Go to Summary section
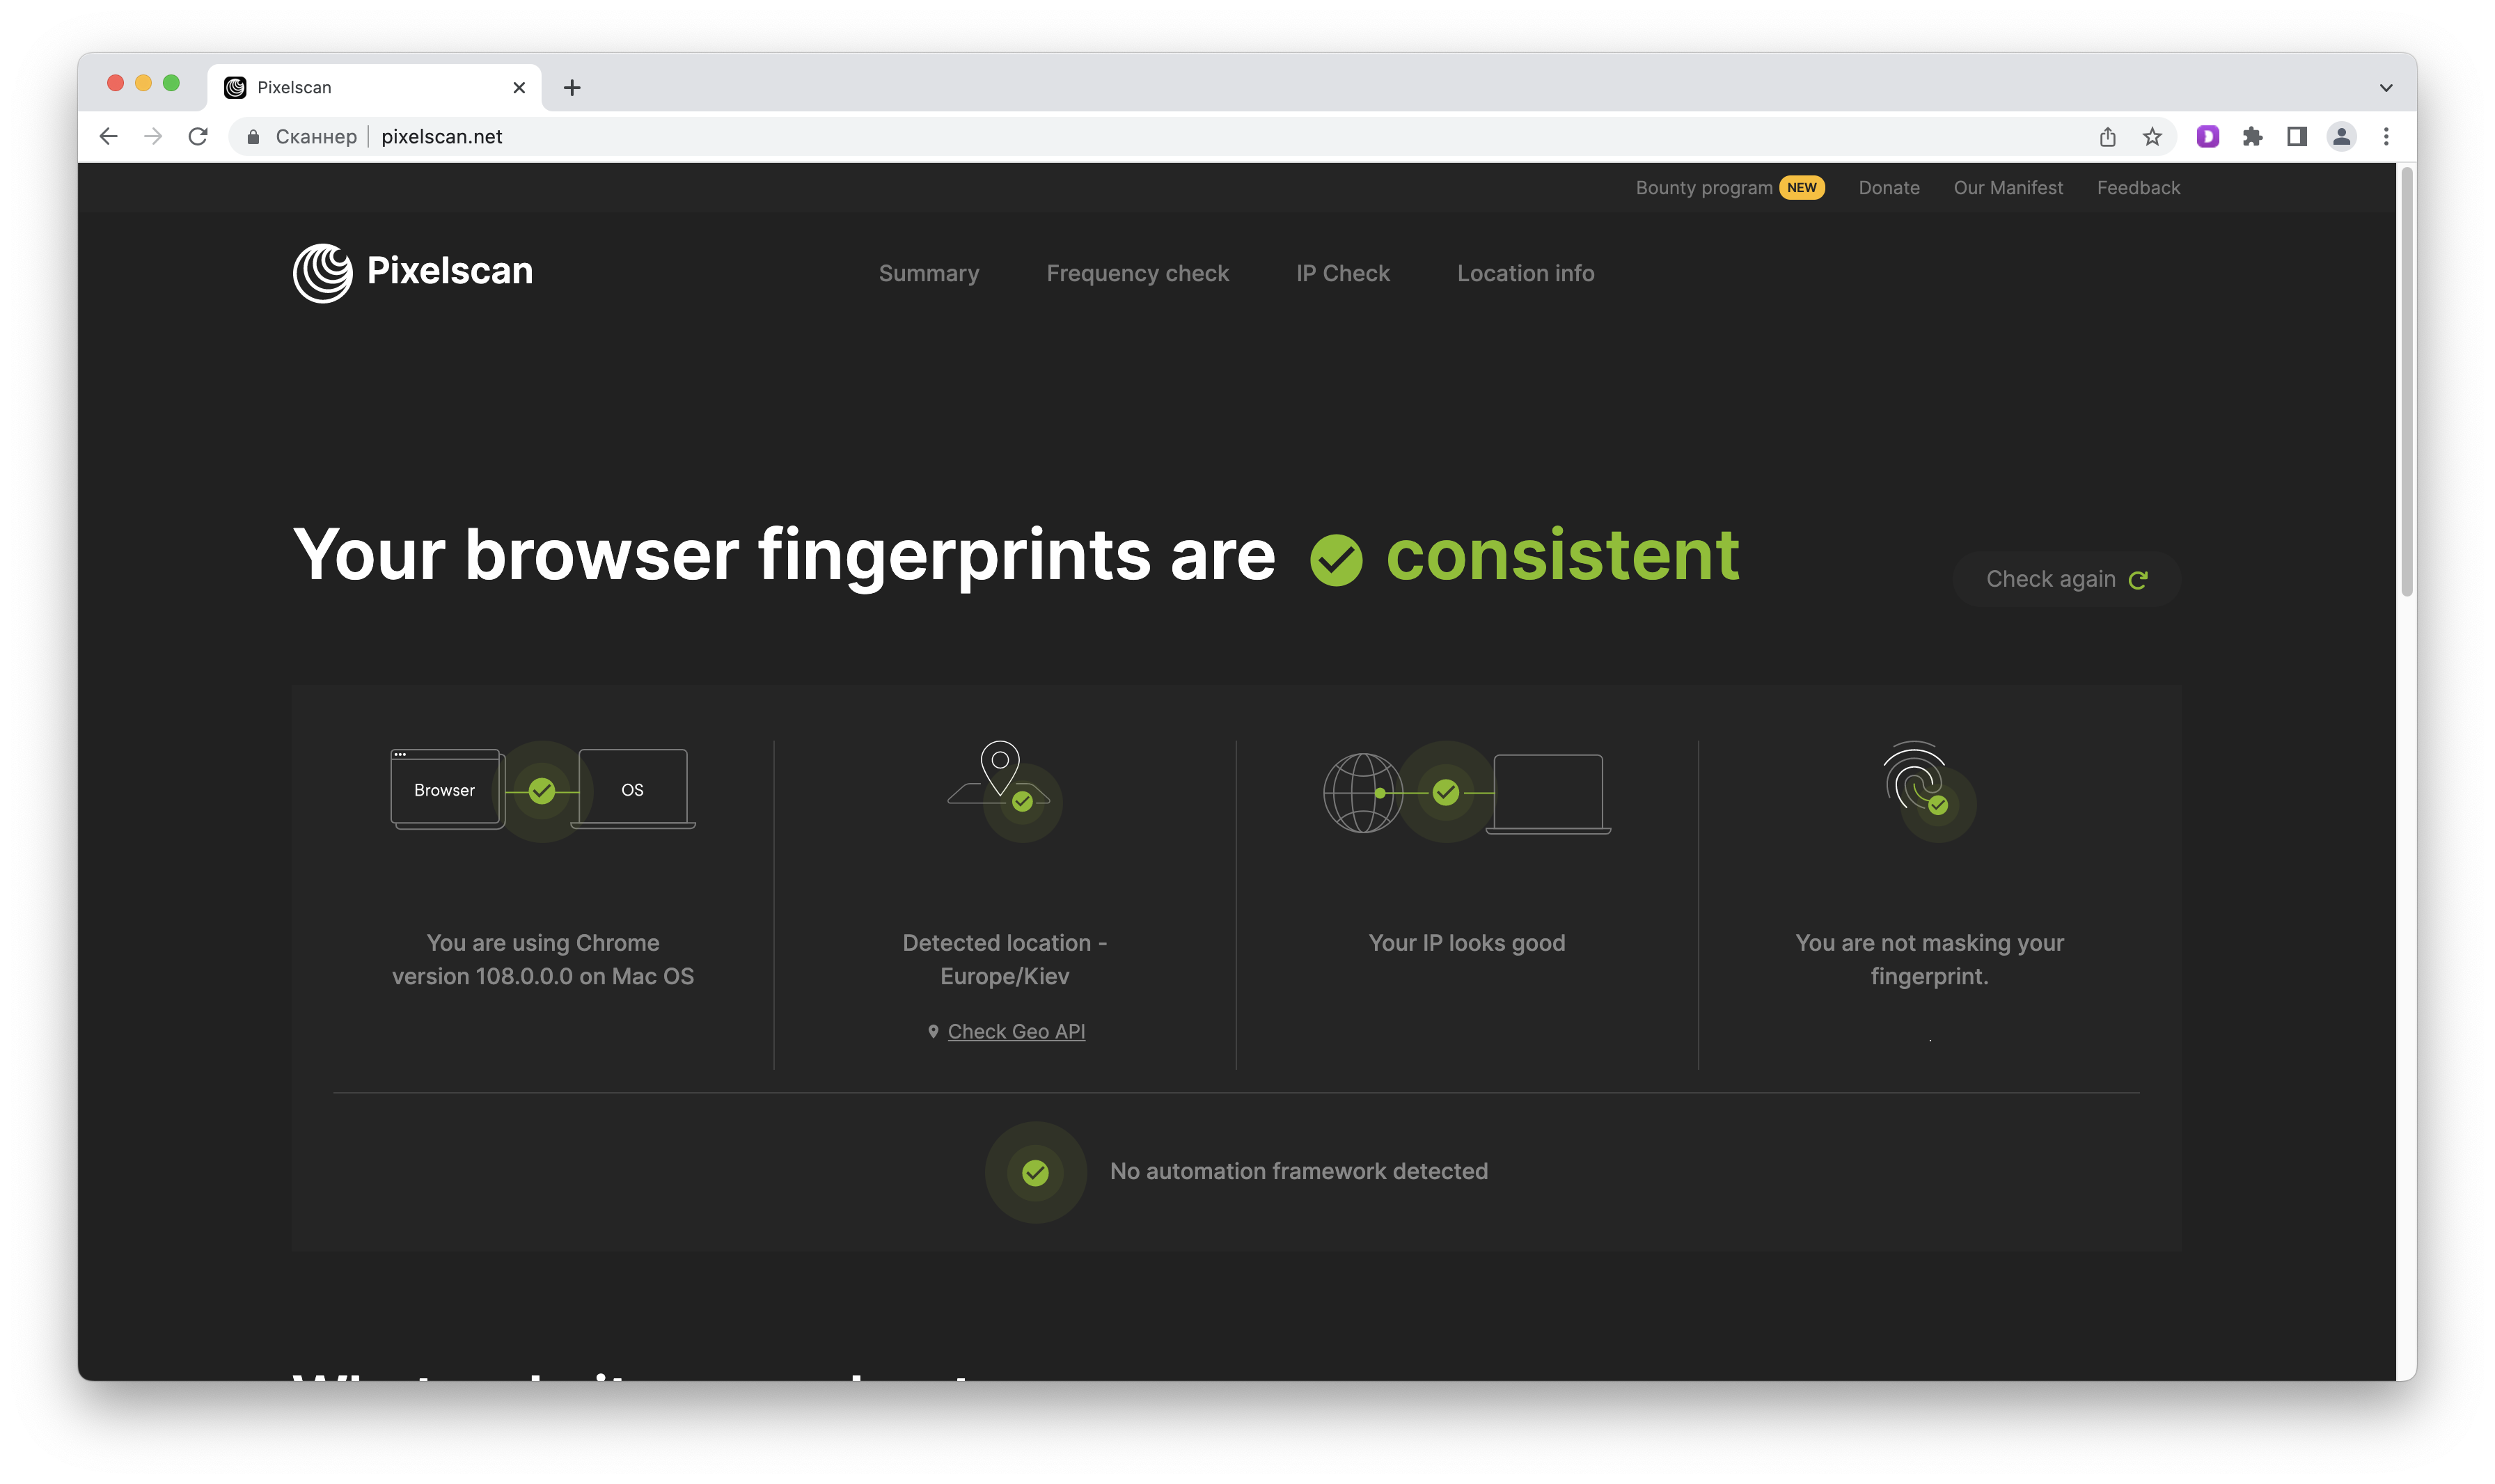This screenshot has height=1484, width=2495. click(x=929, y=273)
